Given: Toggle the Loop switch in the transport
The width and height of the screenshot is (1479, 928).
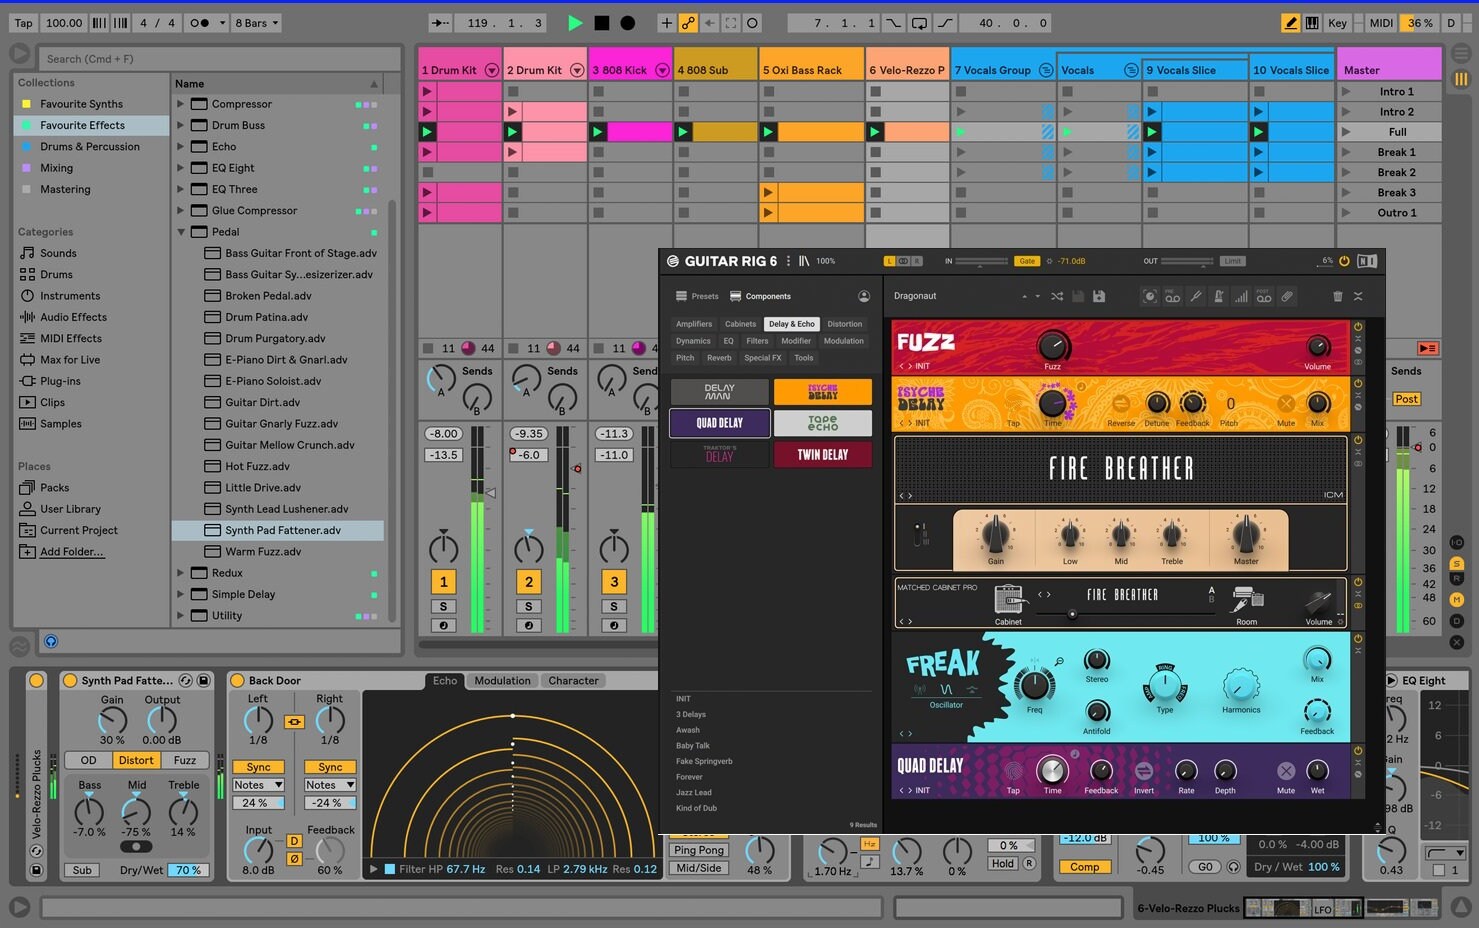Looking at the screenshot, I should pos(919,23).
